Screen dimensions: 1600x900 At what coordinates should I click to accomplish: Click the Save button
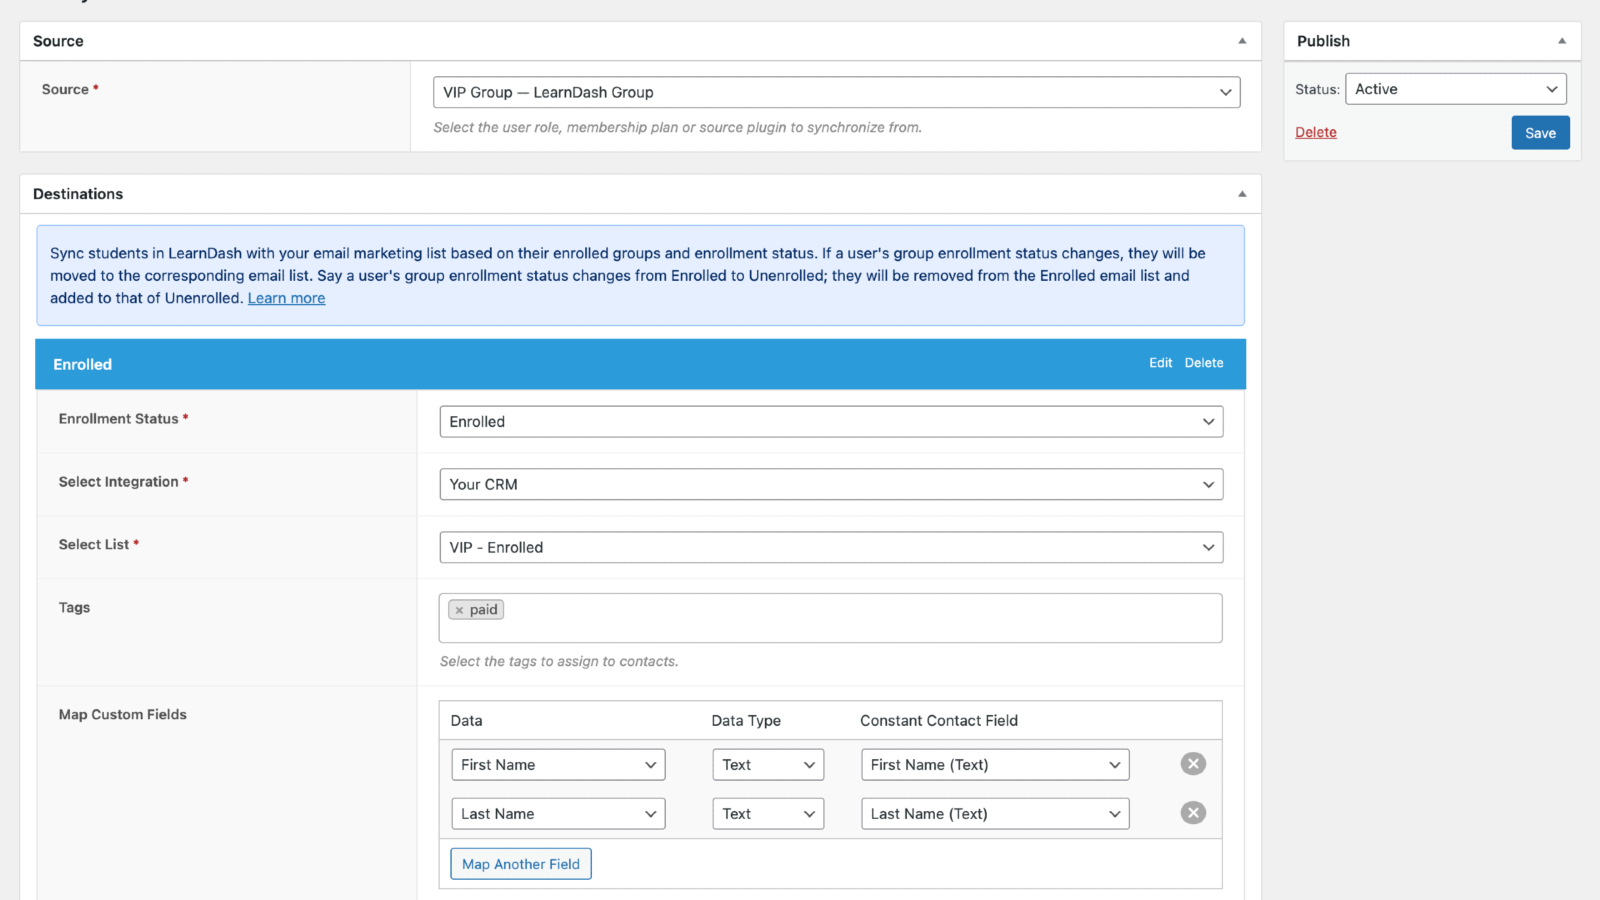click(x=1540, y=133)
